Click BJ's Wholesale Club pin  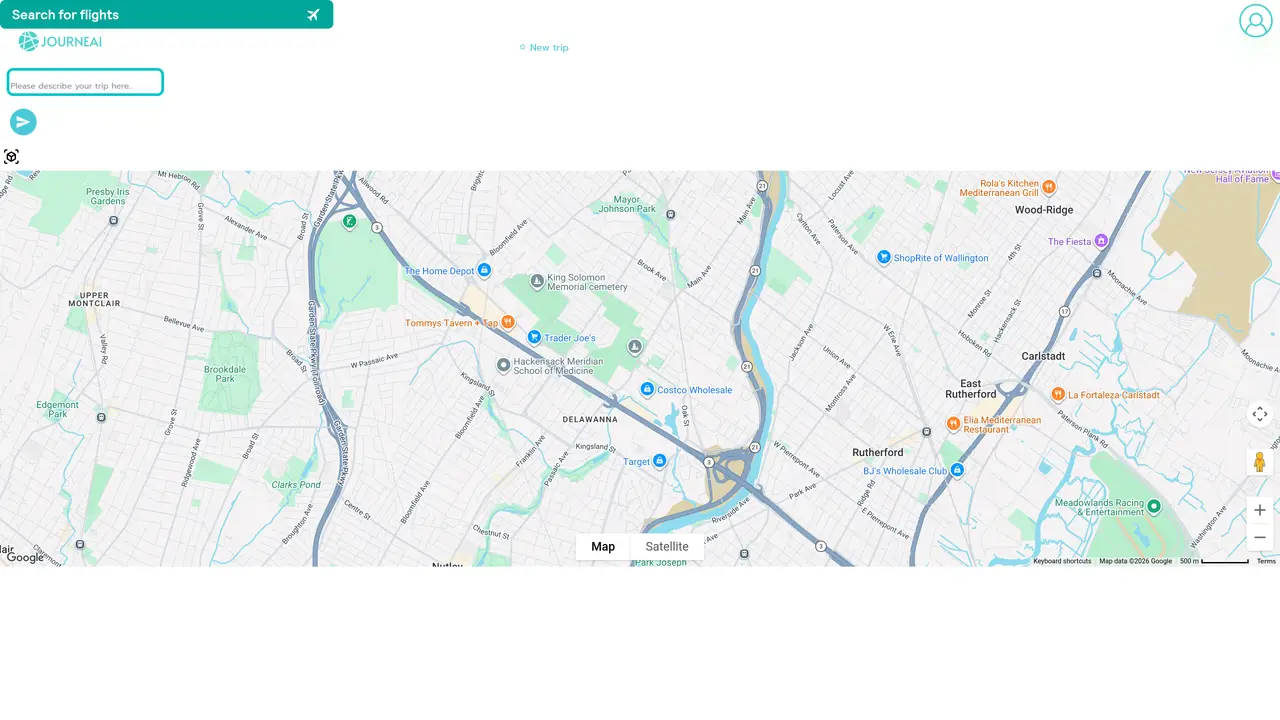(x=957, y=470)
